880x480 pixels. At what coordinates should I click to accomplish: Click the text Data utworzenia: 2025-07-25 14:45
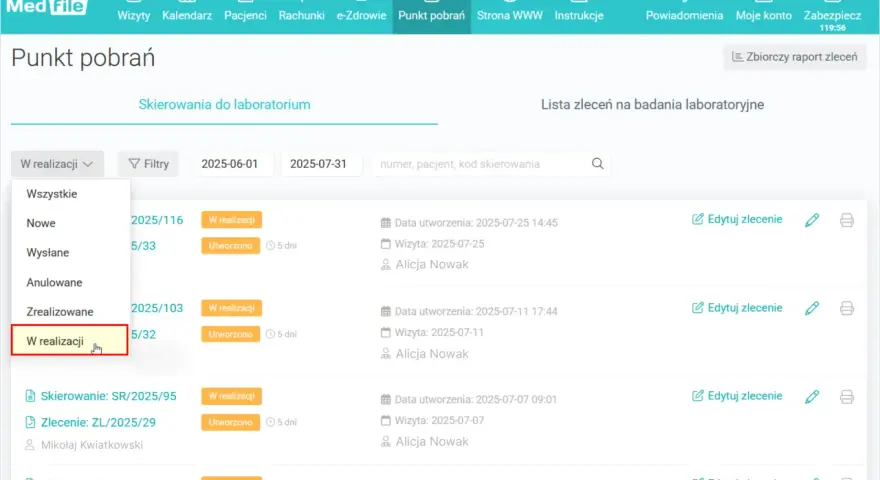tap(476, 223)
